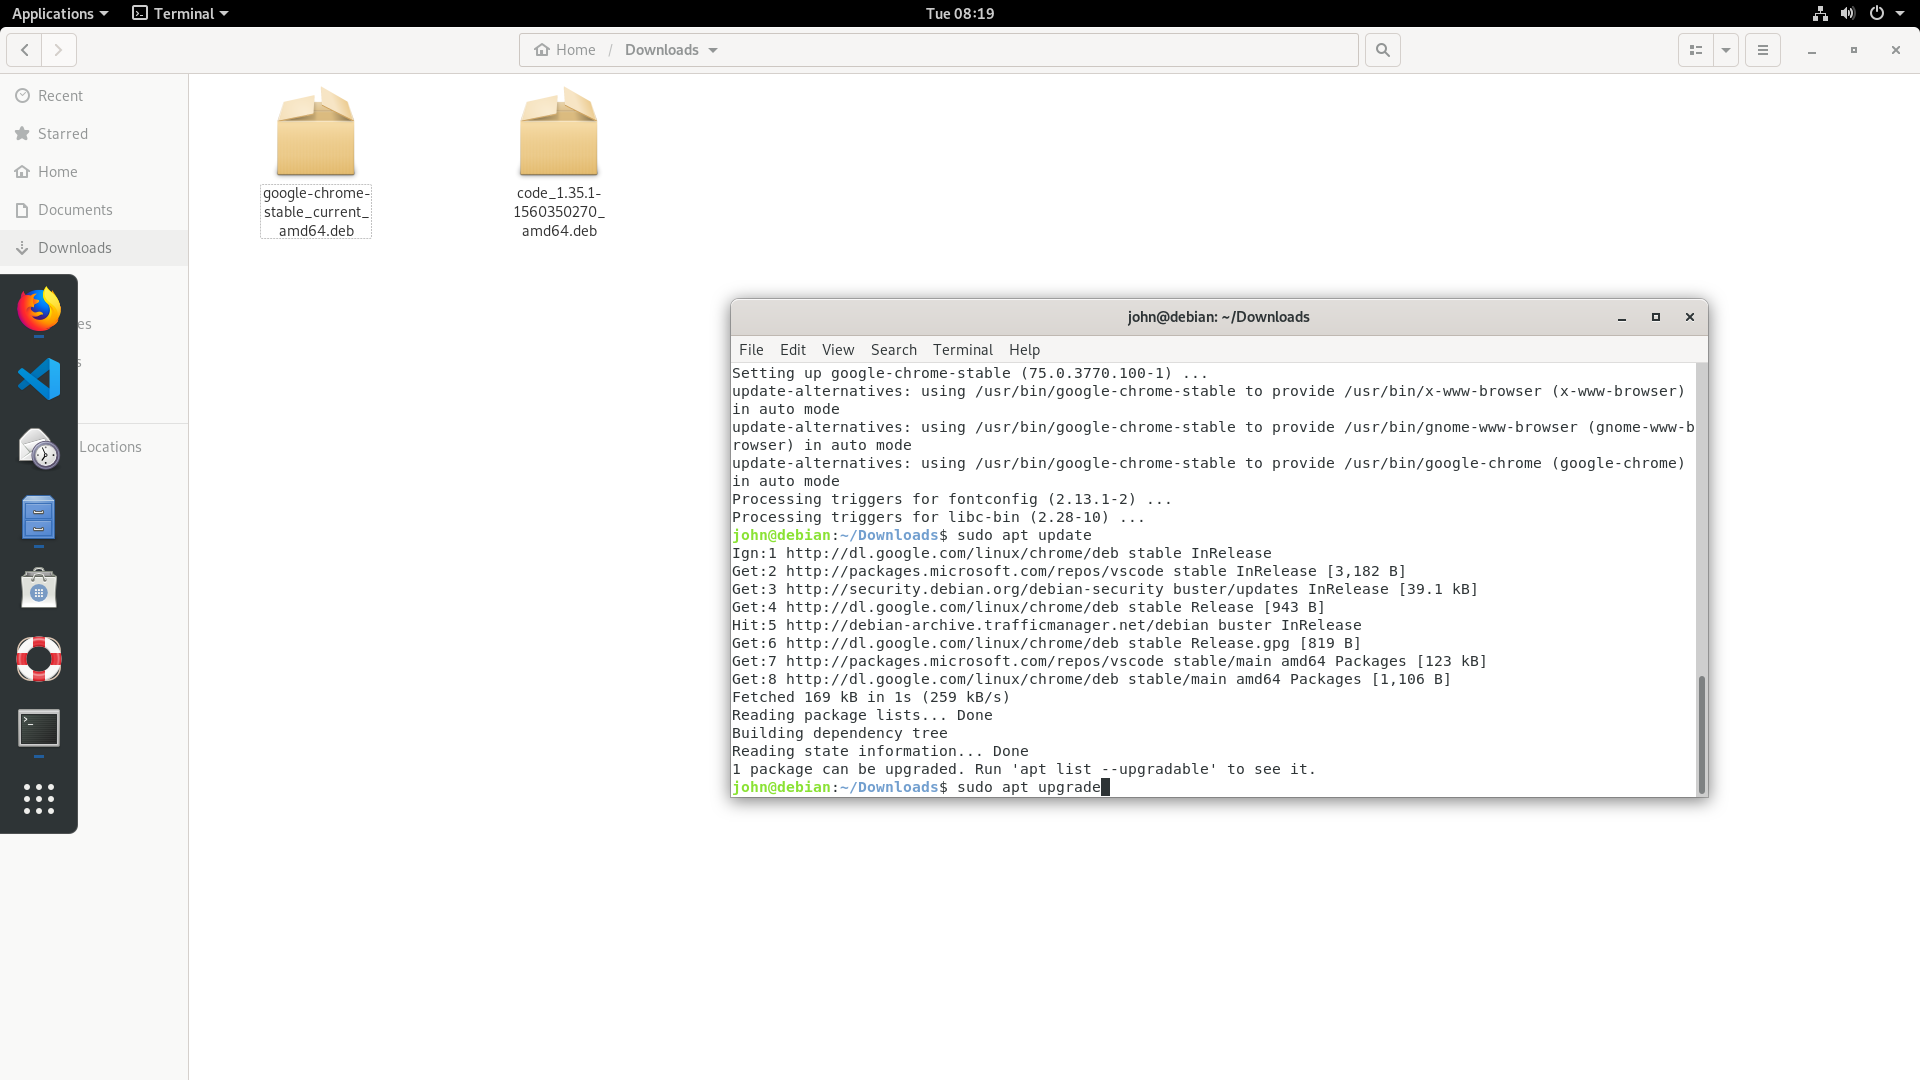1920x1080 pixels.
Task: Open the Help lifebuoy dock icon
Action: [39, 659]
